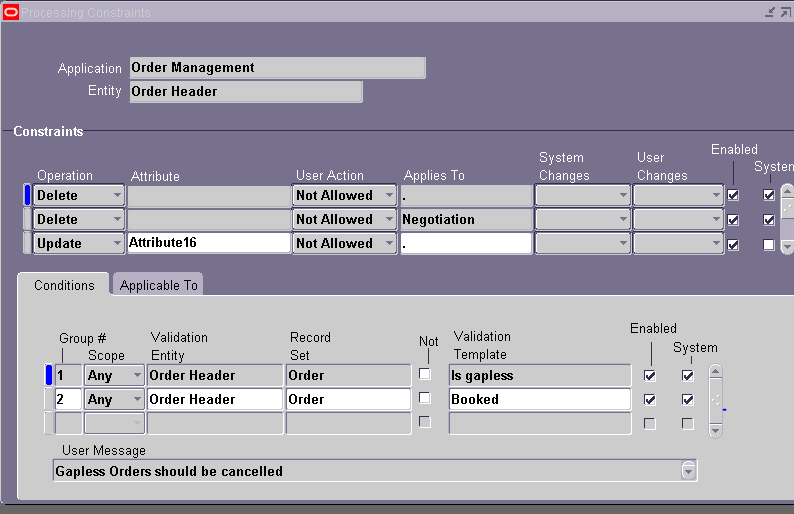Toggle System checkbox for Is gapless condition
Viewport: 794px width, 514px height.
tap(688, 376)
